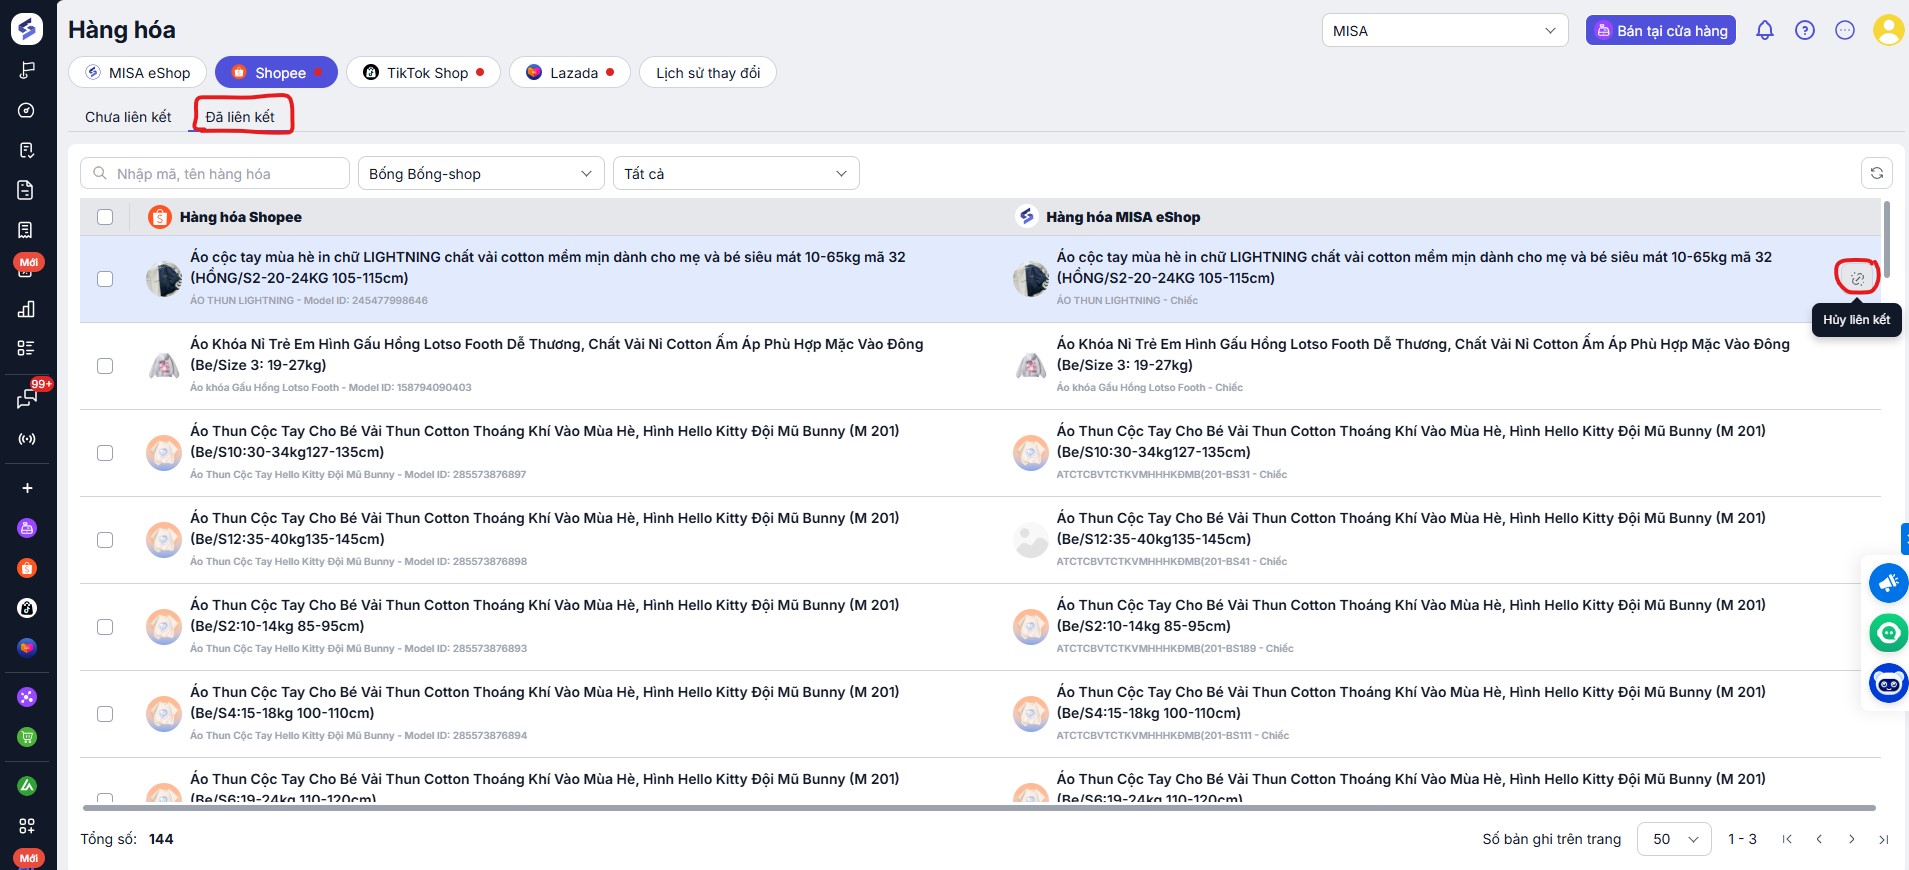This screenshot has height=870, width=1909.
Task: Click the next page arrow icon
Action: [x=1852, y=839]
